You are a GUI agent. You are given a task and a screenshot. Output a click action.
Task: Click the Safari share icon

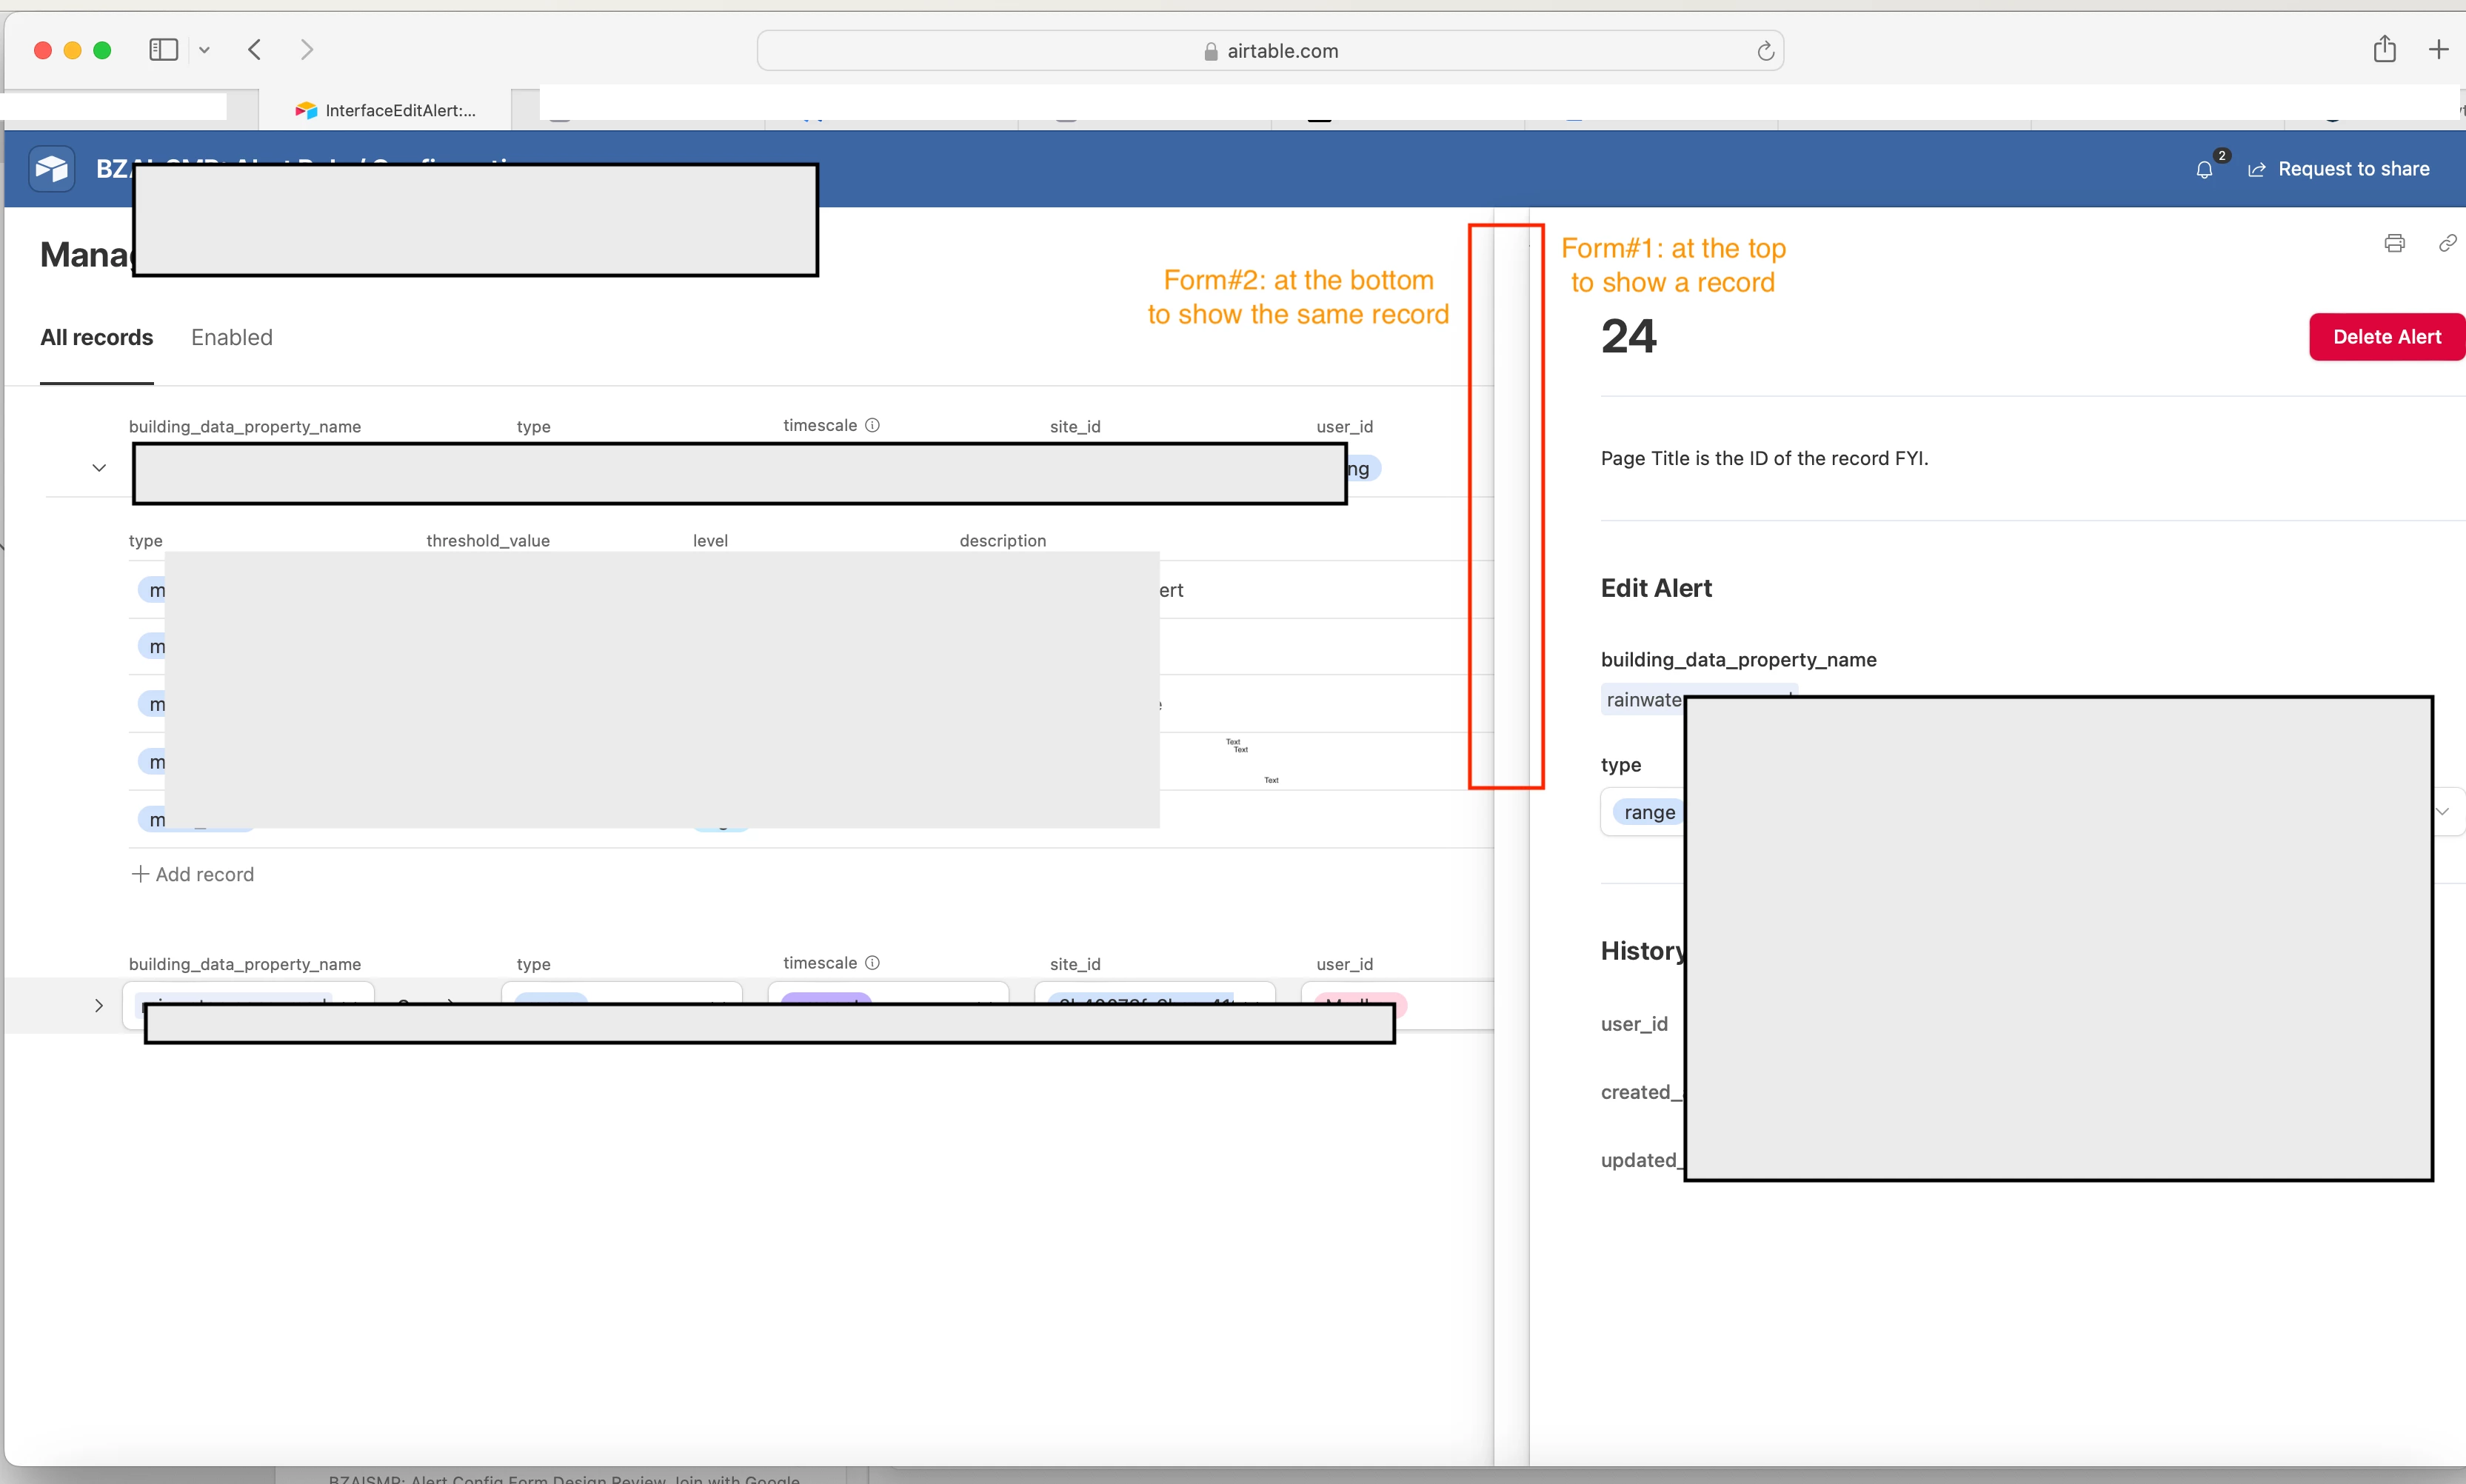click(x=2384, y=49)
